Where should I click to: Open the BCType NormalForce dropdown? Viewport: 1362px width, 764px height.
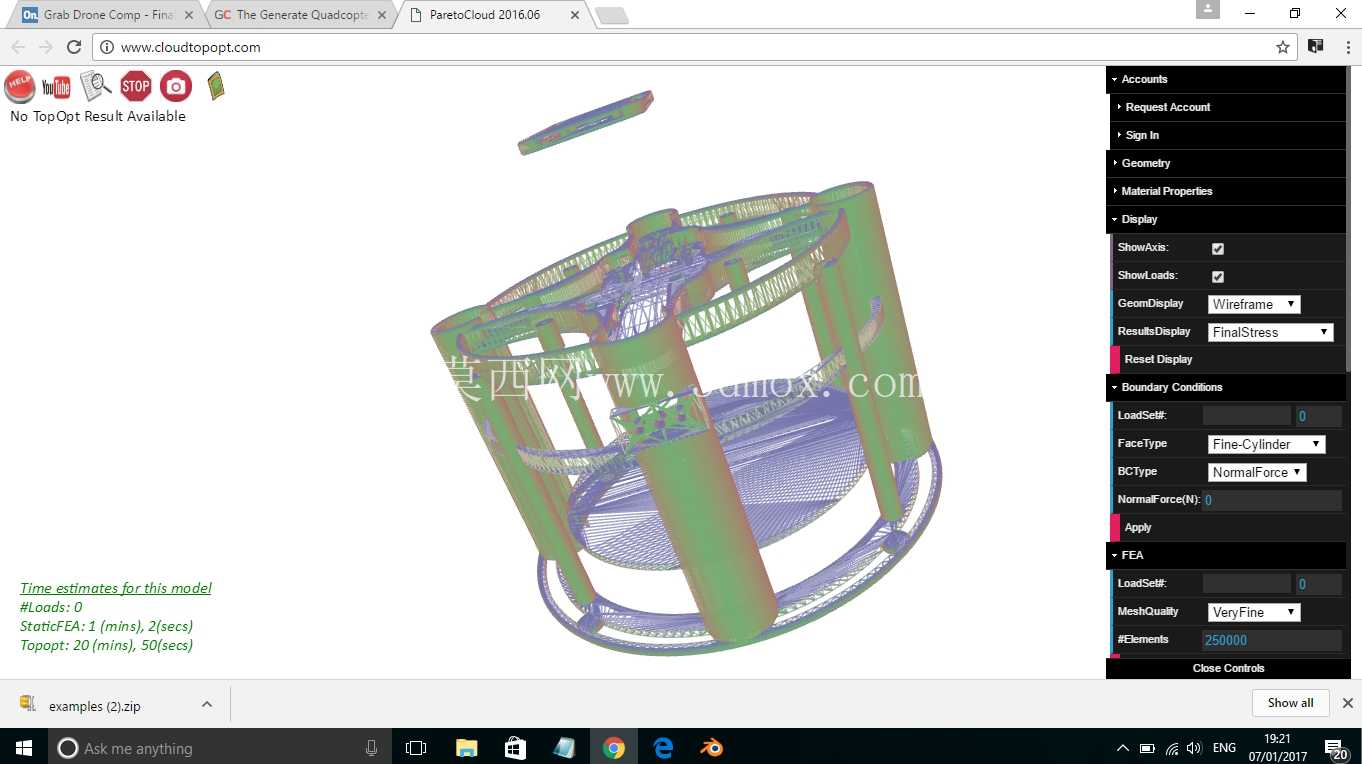(1257, 472)
